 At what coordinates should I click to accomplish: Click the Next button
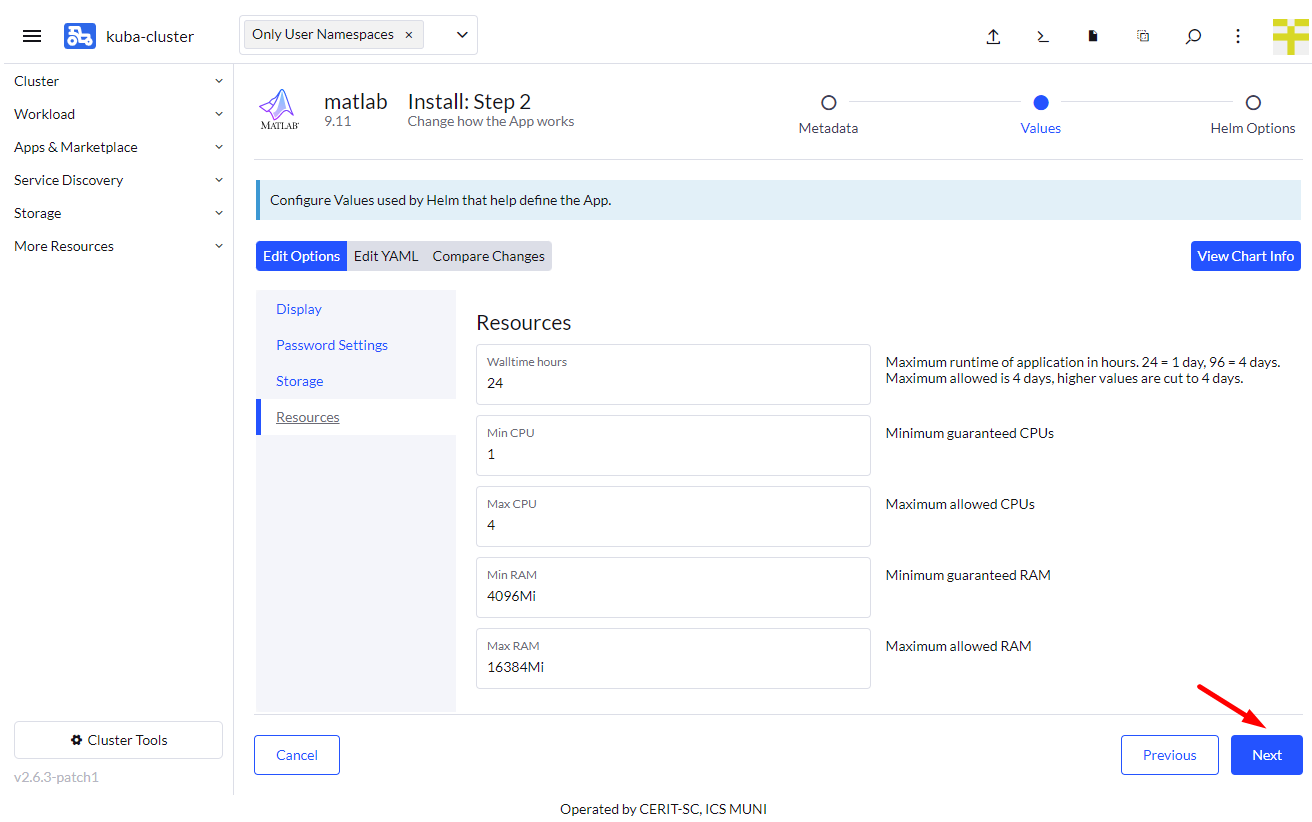click(1266, 755)
